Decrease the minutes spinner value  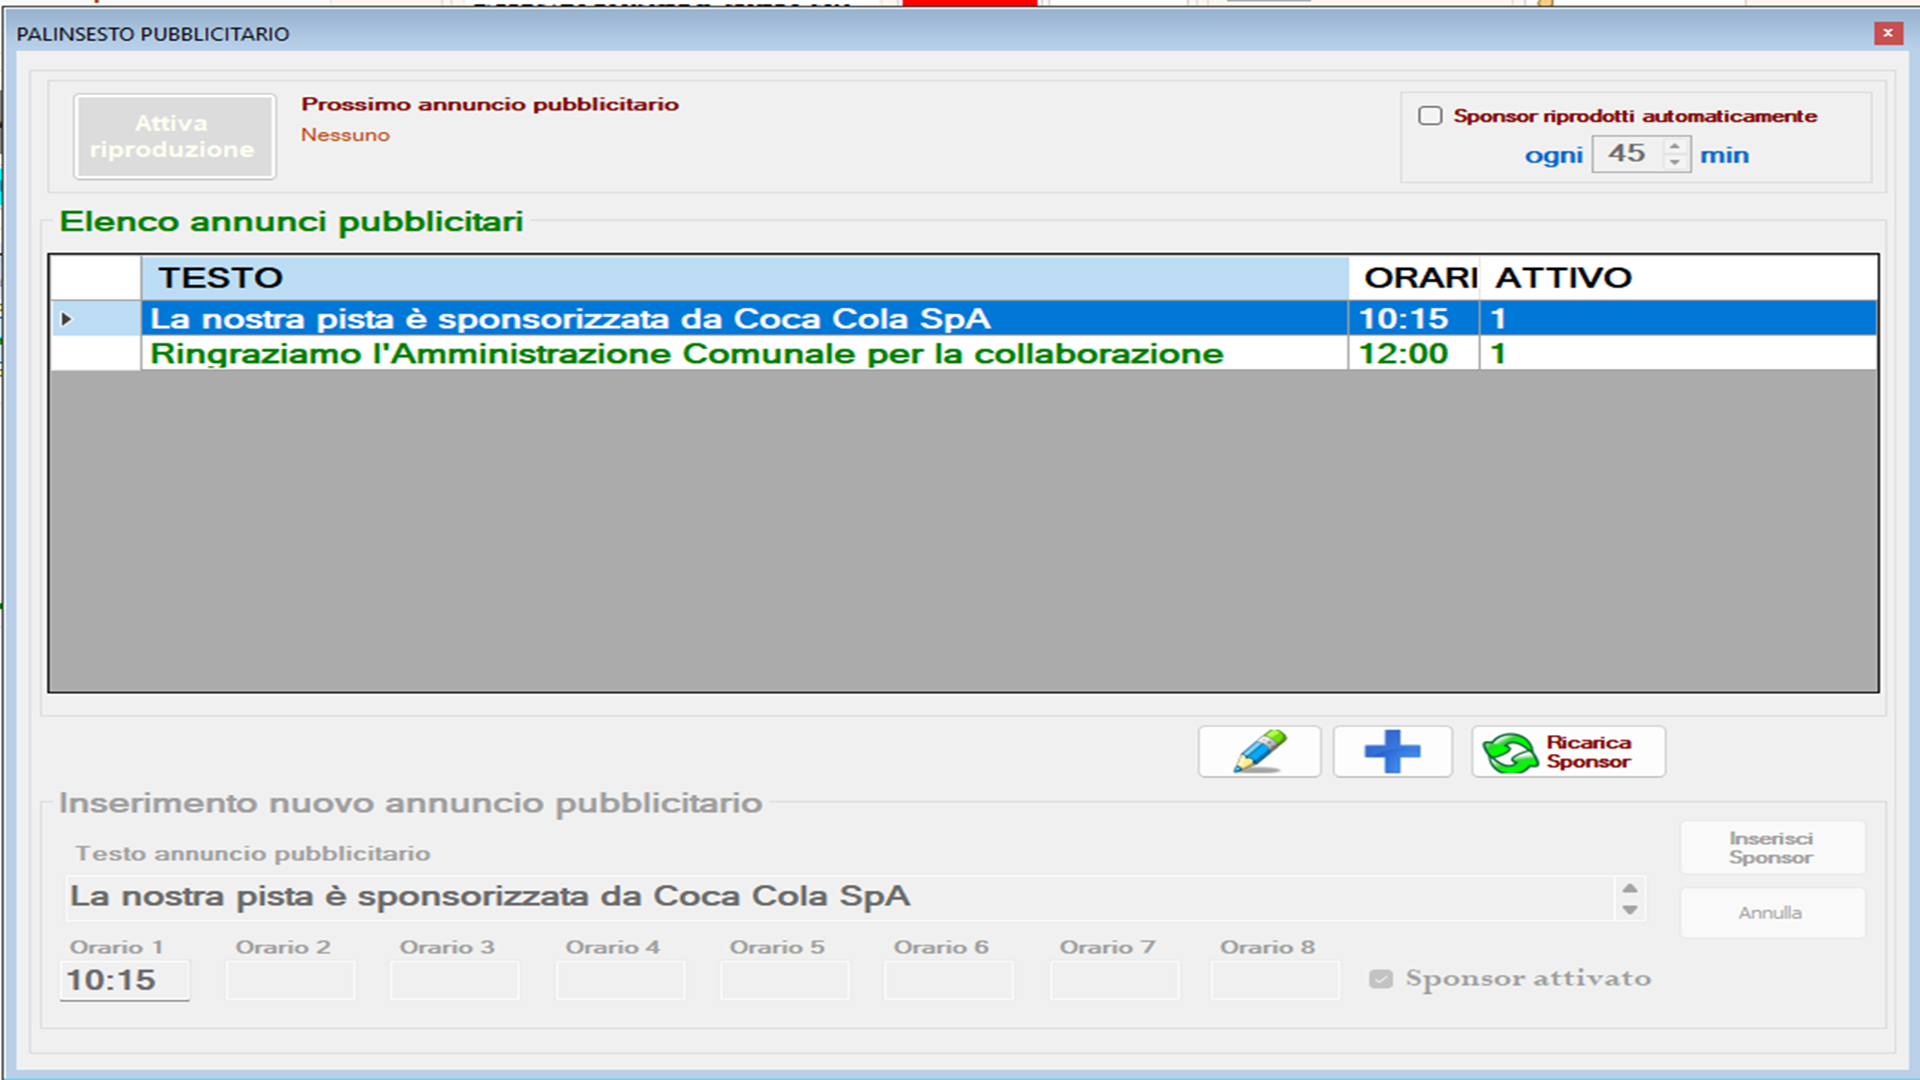click(x=1675, y=163)
